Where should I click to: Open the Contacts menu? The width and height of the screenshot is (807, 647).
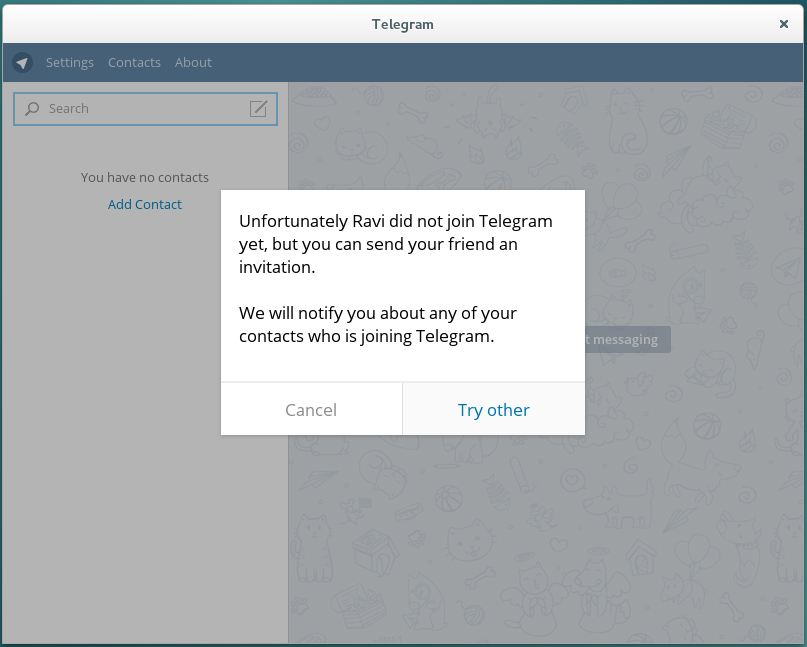pyautogui.click(x=134, y=62)
